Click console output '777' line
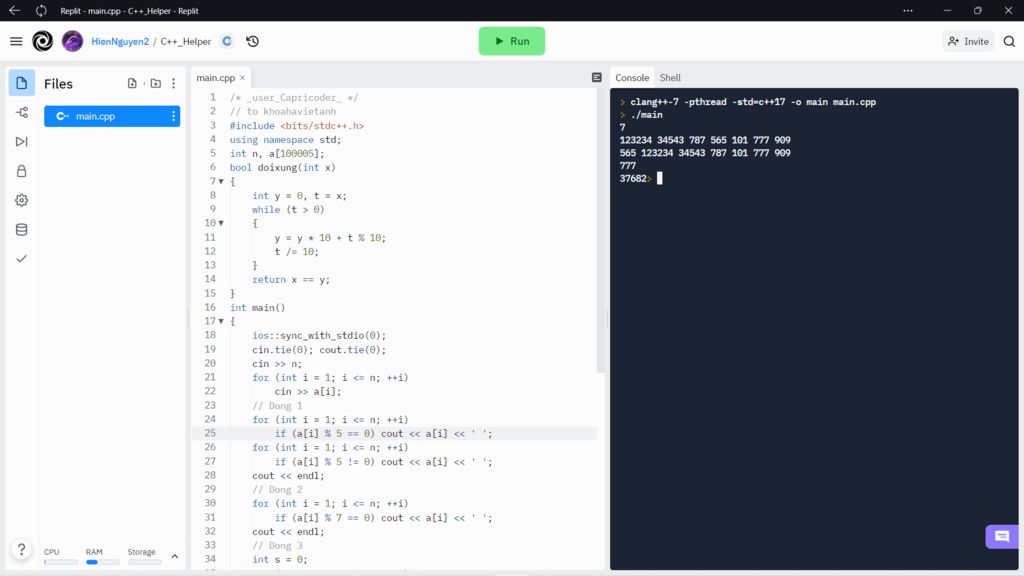The width and height of the screenshot is (1024, 576). coord(628,166)
